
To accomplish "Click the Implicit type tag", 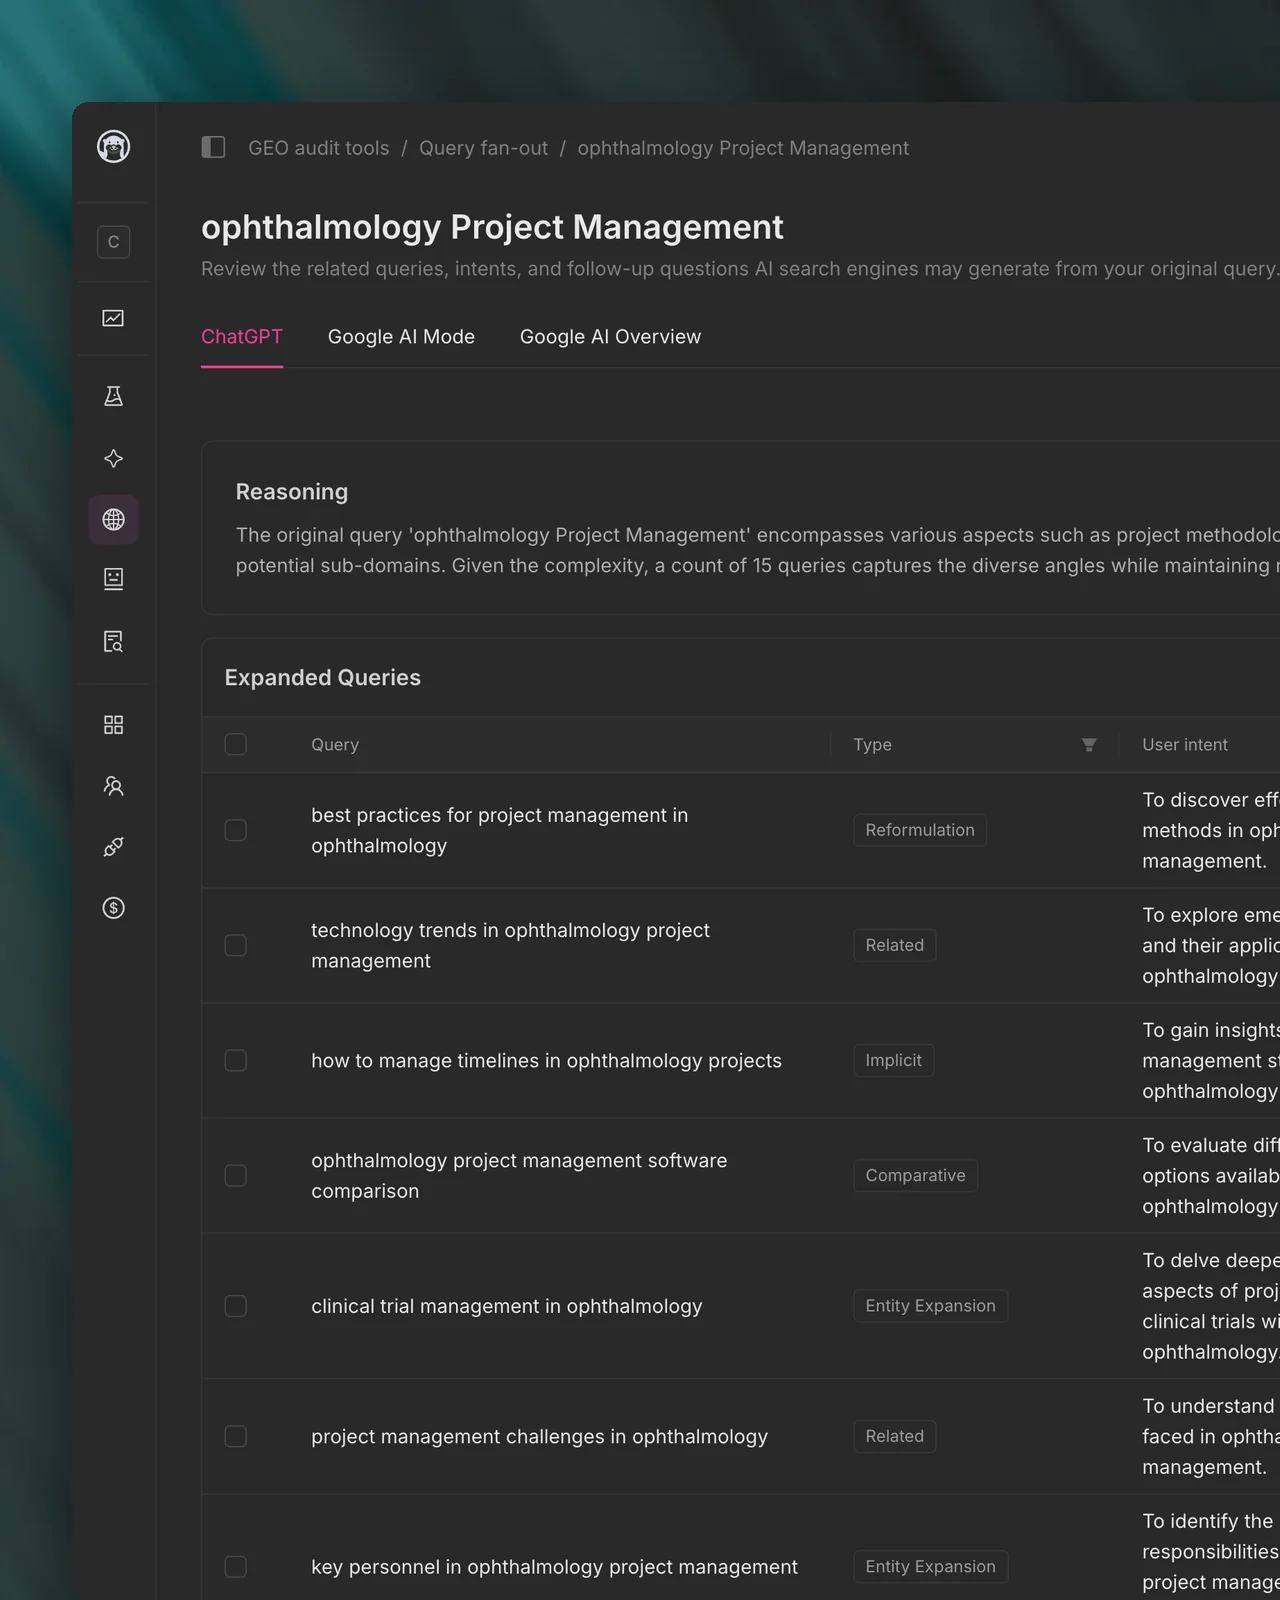I will click(x=893, y=1060).
